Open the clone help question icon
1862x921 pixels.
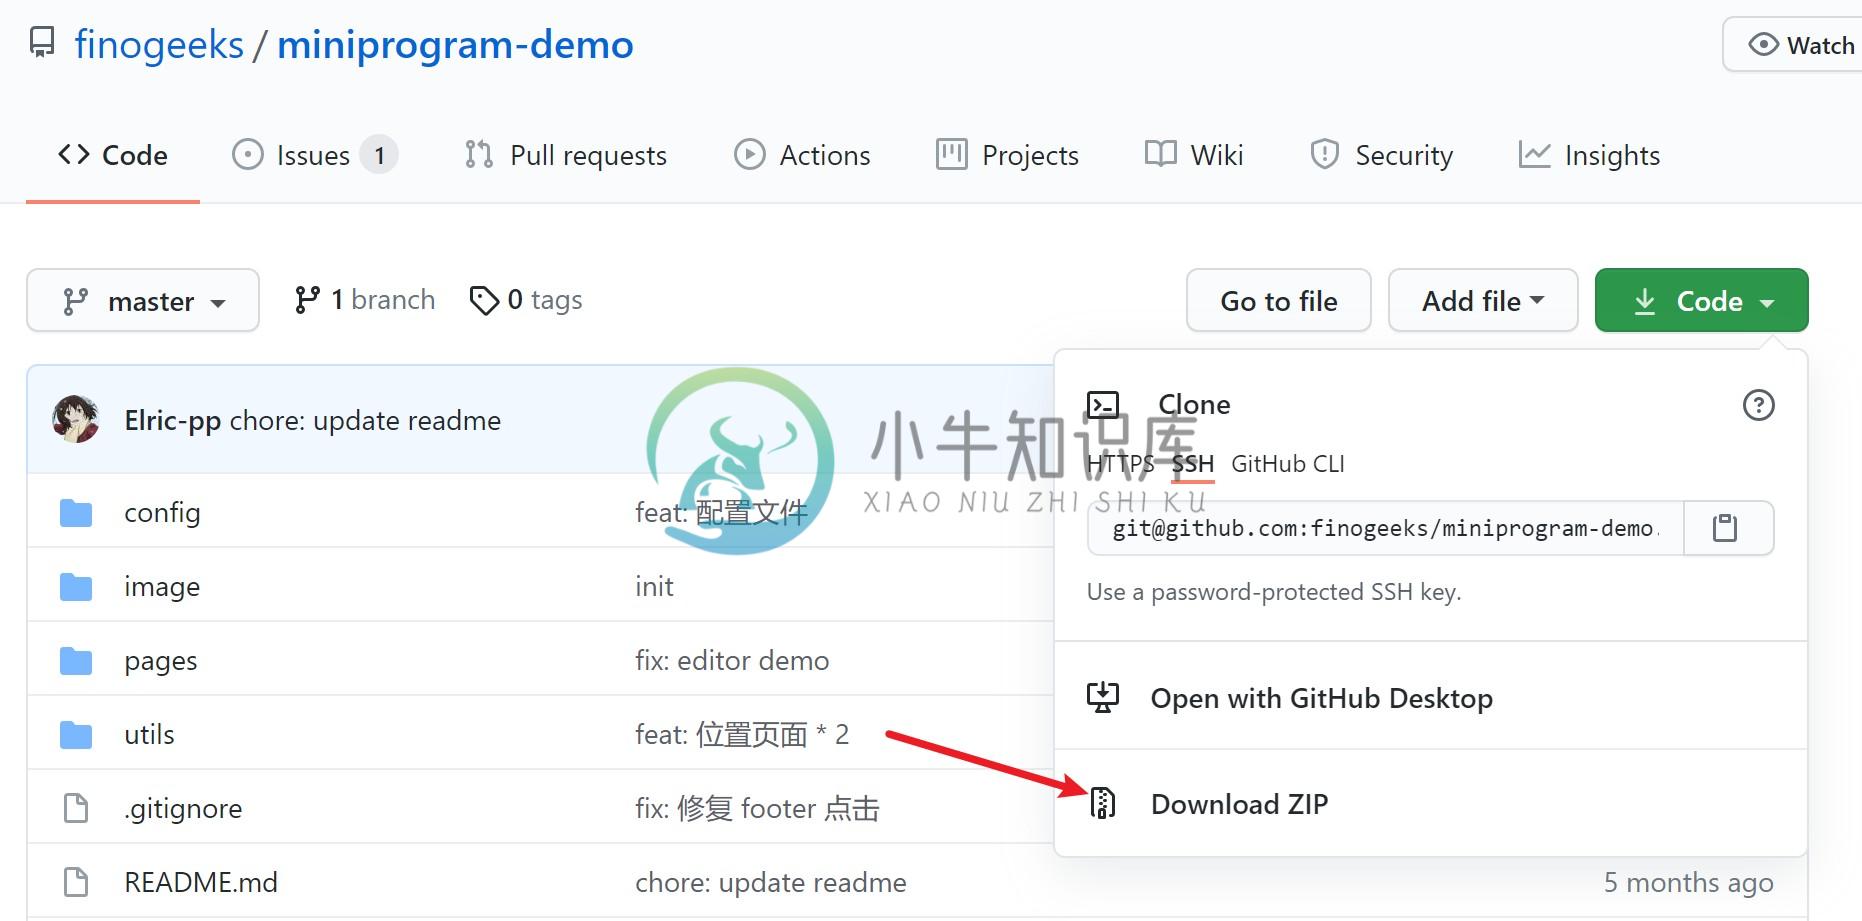tap(1758, 405)
